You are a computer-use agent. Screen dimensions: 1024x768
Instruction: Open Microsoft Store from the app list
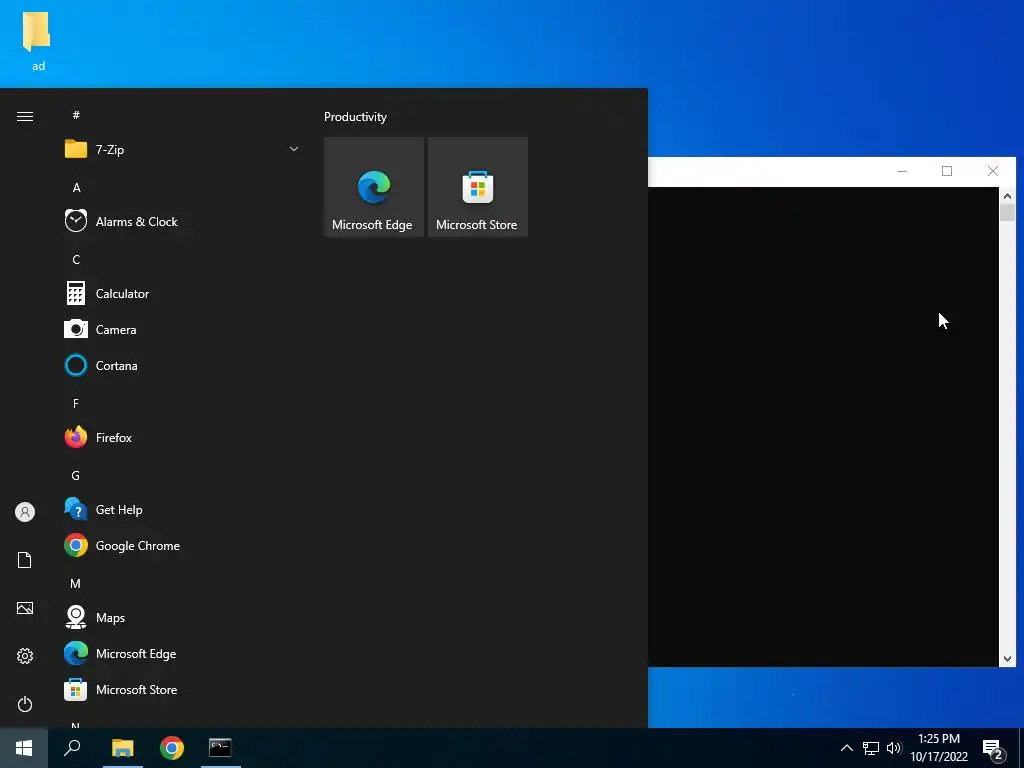[182, 689]
